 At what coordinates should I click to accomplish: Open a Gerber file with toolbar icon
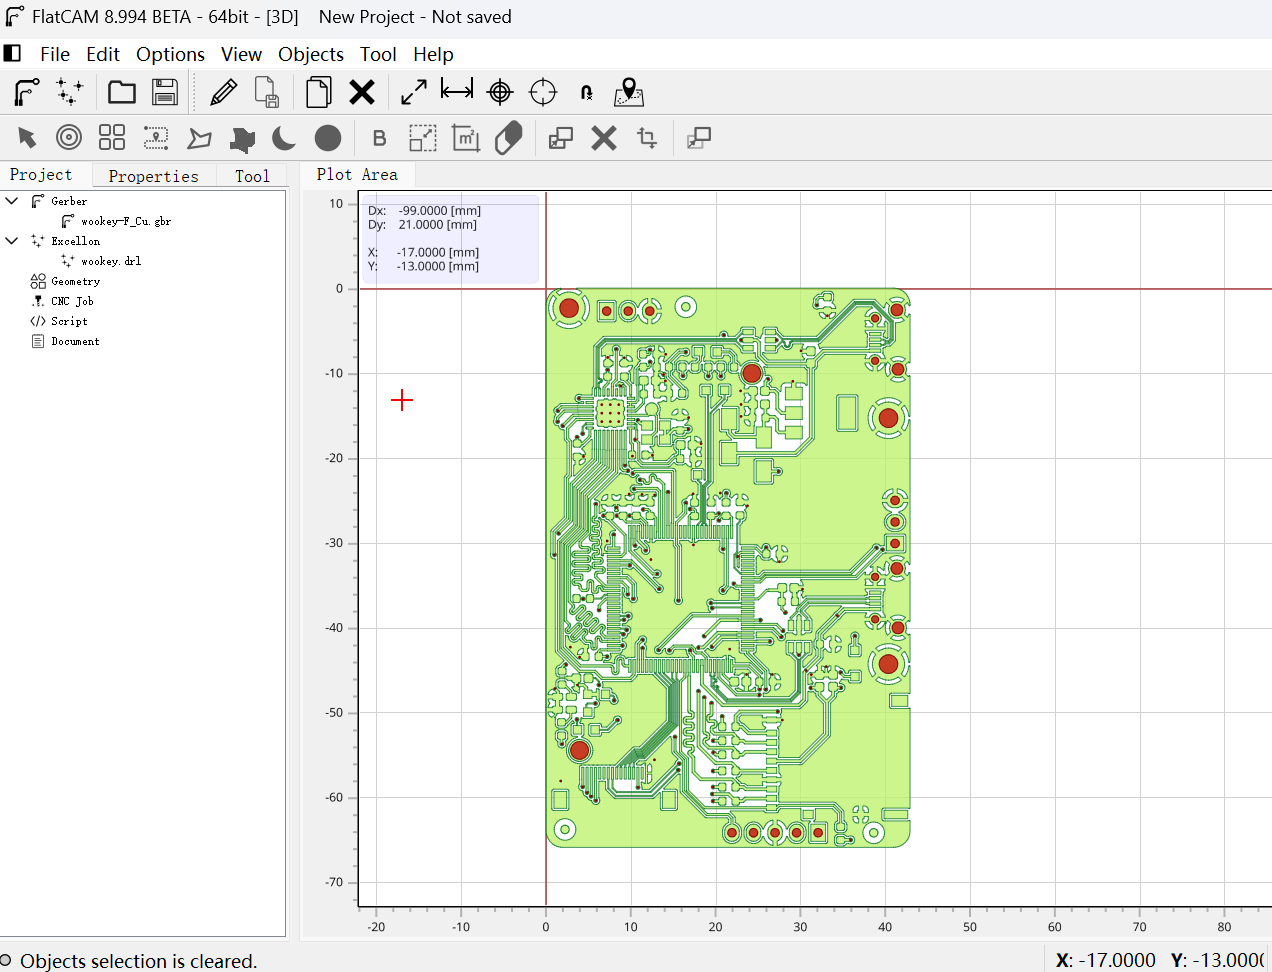[27, 91]
